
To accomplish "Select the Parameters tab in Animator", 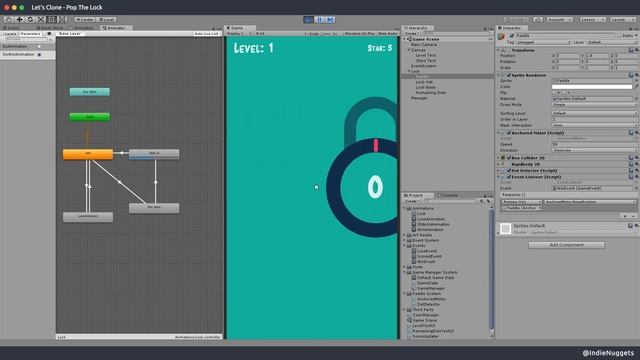I will pyautogui.click(x=31, y=33).
